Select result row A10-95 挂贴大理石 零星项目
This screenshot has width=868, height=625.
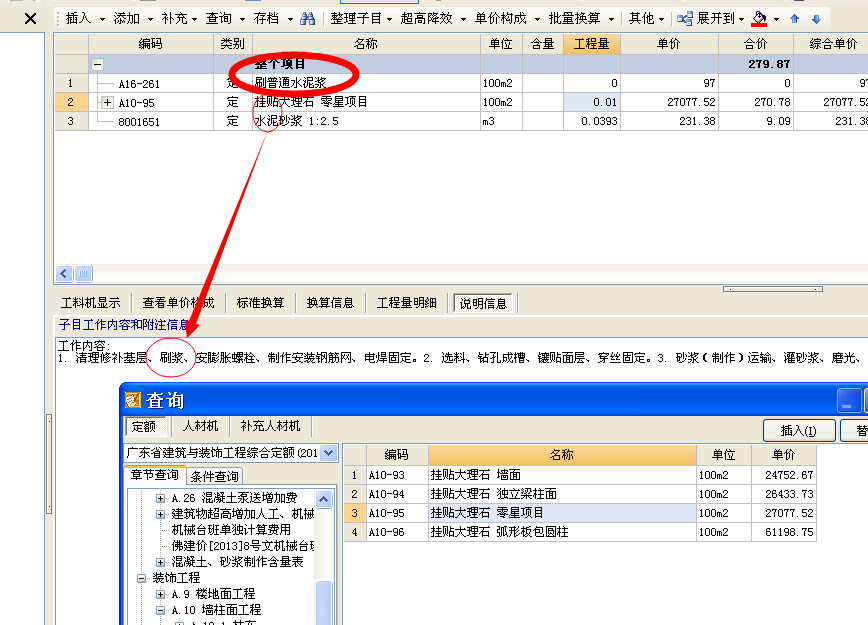click(580, 513)
